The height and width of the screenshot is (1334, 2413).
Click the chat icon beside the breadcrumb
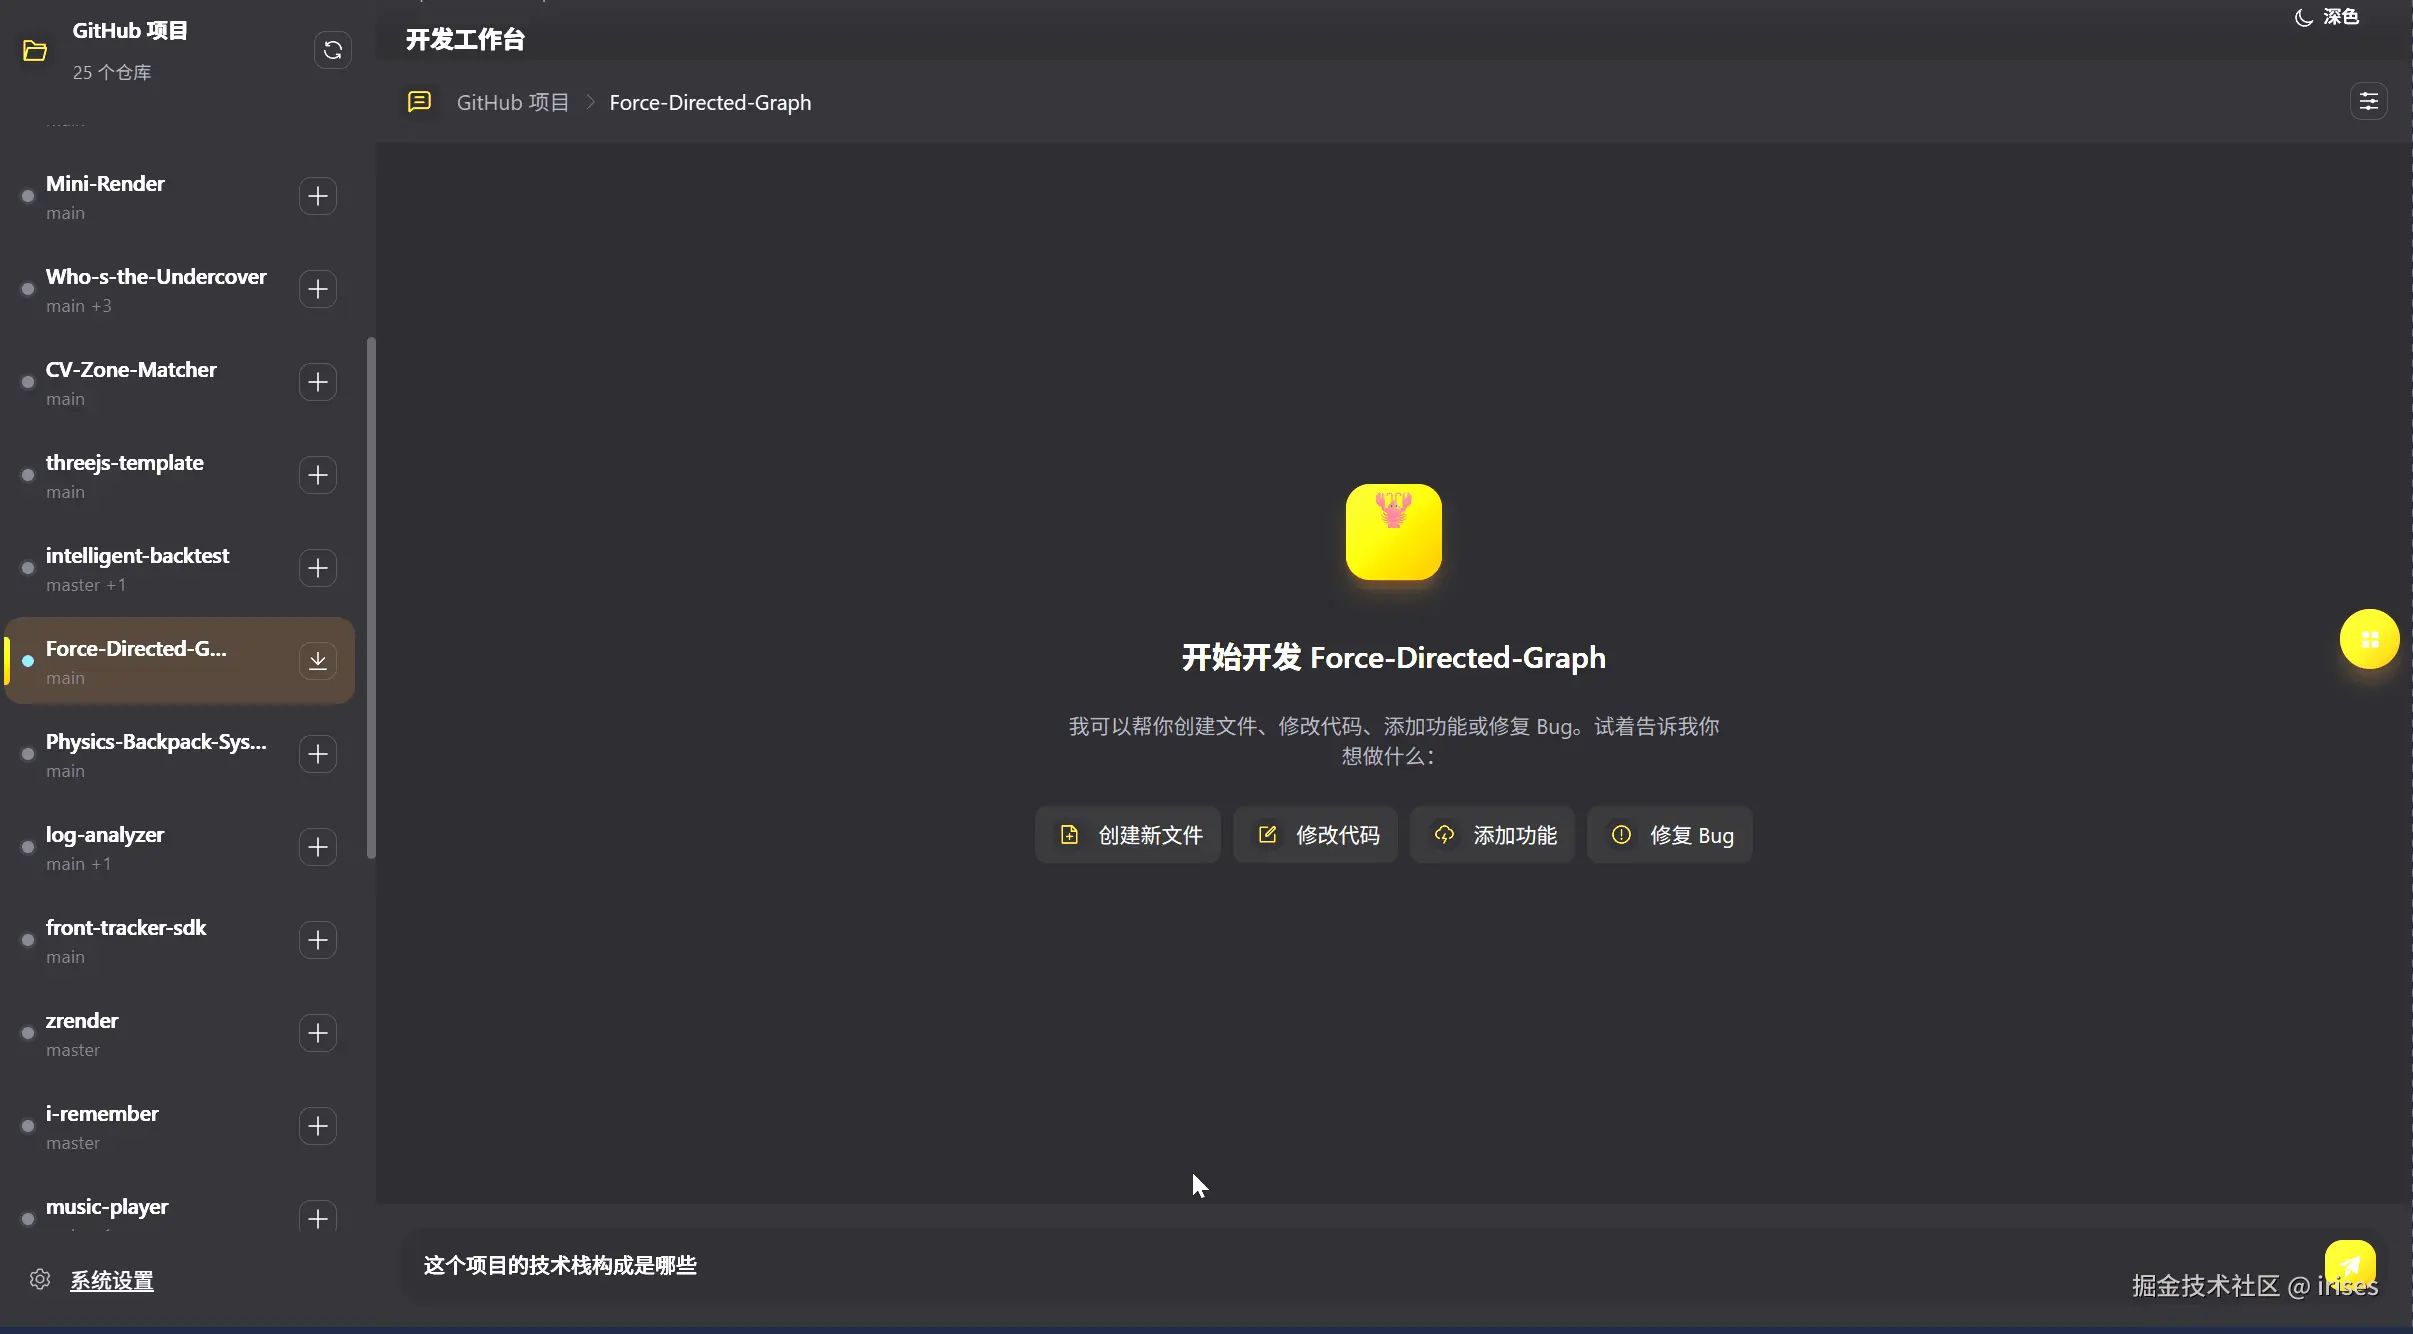(x=419, y=102)
